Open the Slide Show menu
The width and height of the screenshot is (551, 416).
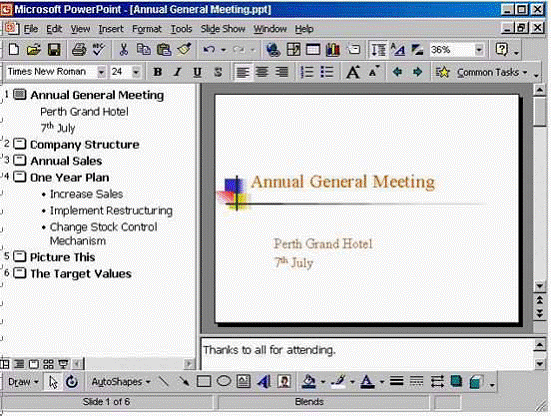[x=223, y=29]
